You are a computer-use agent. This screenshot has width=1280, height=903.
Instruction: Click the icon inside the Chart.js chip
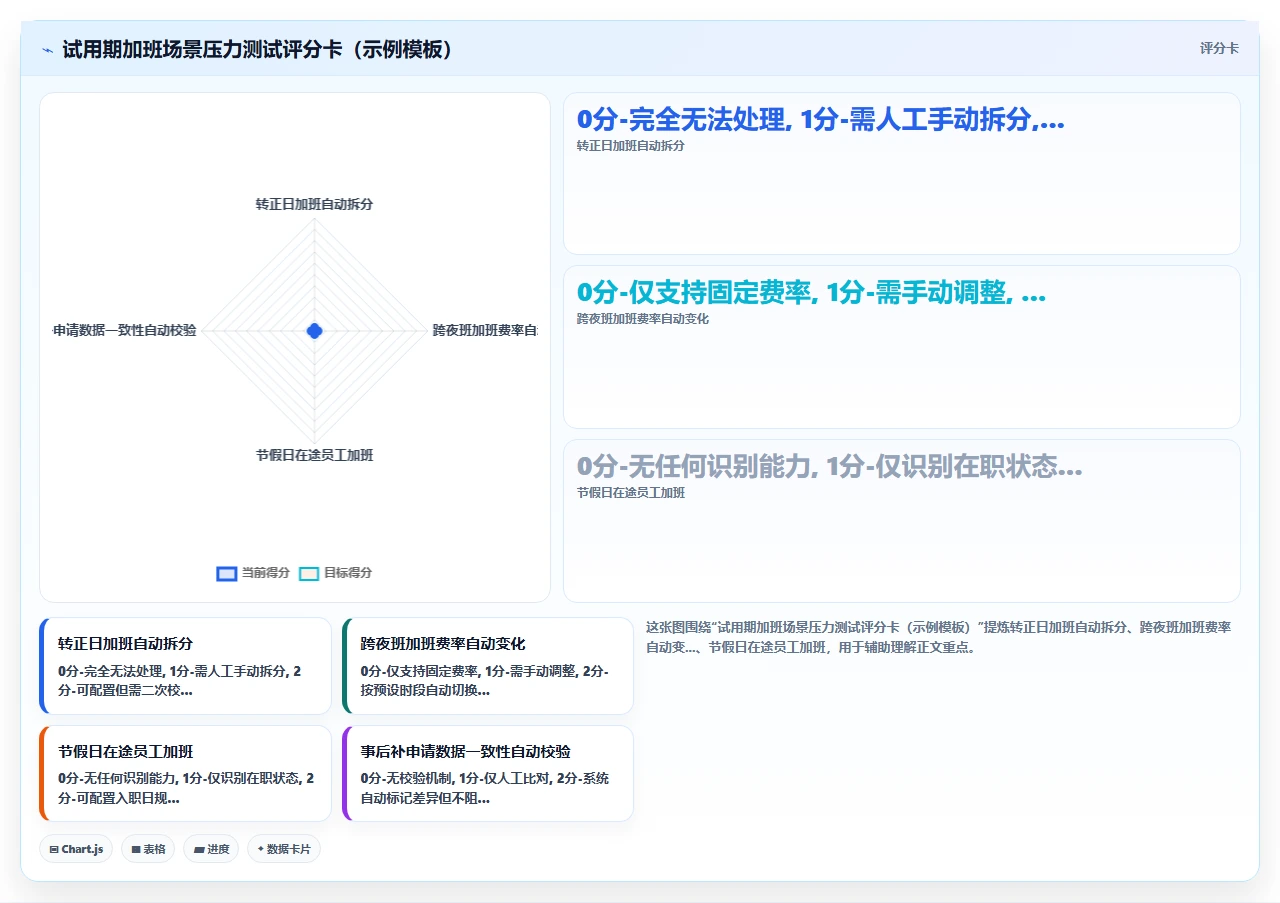point(54,849)
